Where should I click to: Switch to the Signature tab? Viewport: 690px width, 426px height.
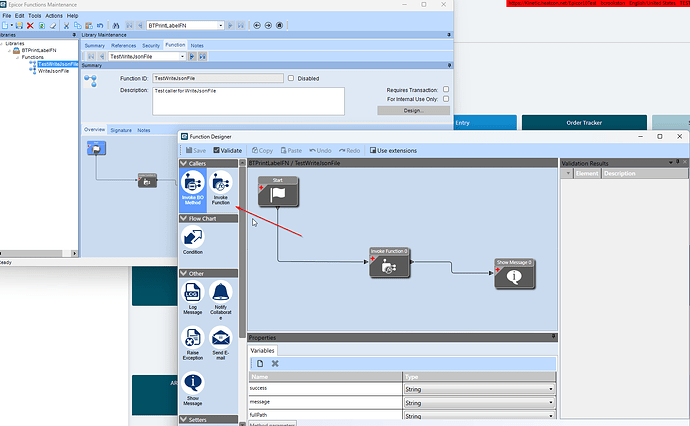[121, 130]
